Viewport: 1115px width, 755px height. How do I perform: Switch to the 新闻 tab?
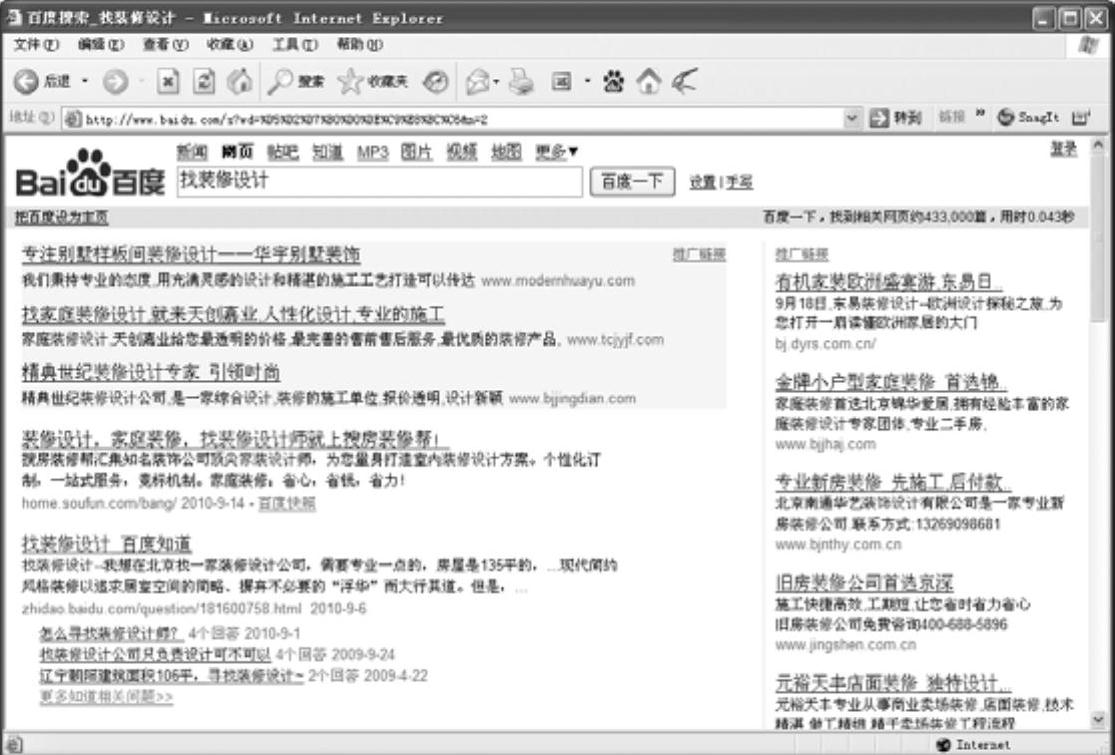click(x=192, y=151)
